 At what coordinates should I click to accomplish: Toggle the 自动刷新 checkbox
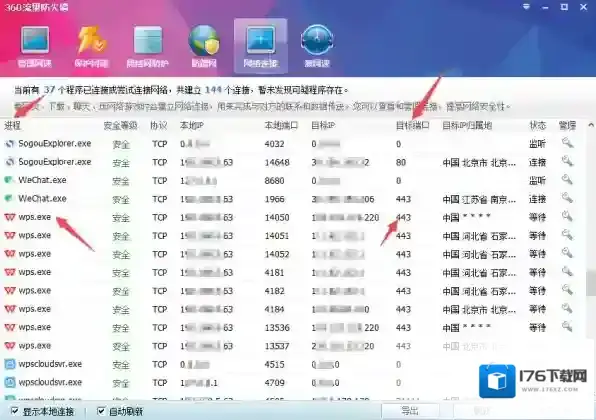pos(101,411)
